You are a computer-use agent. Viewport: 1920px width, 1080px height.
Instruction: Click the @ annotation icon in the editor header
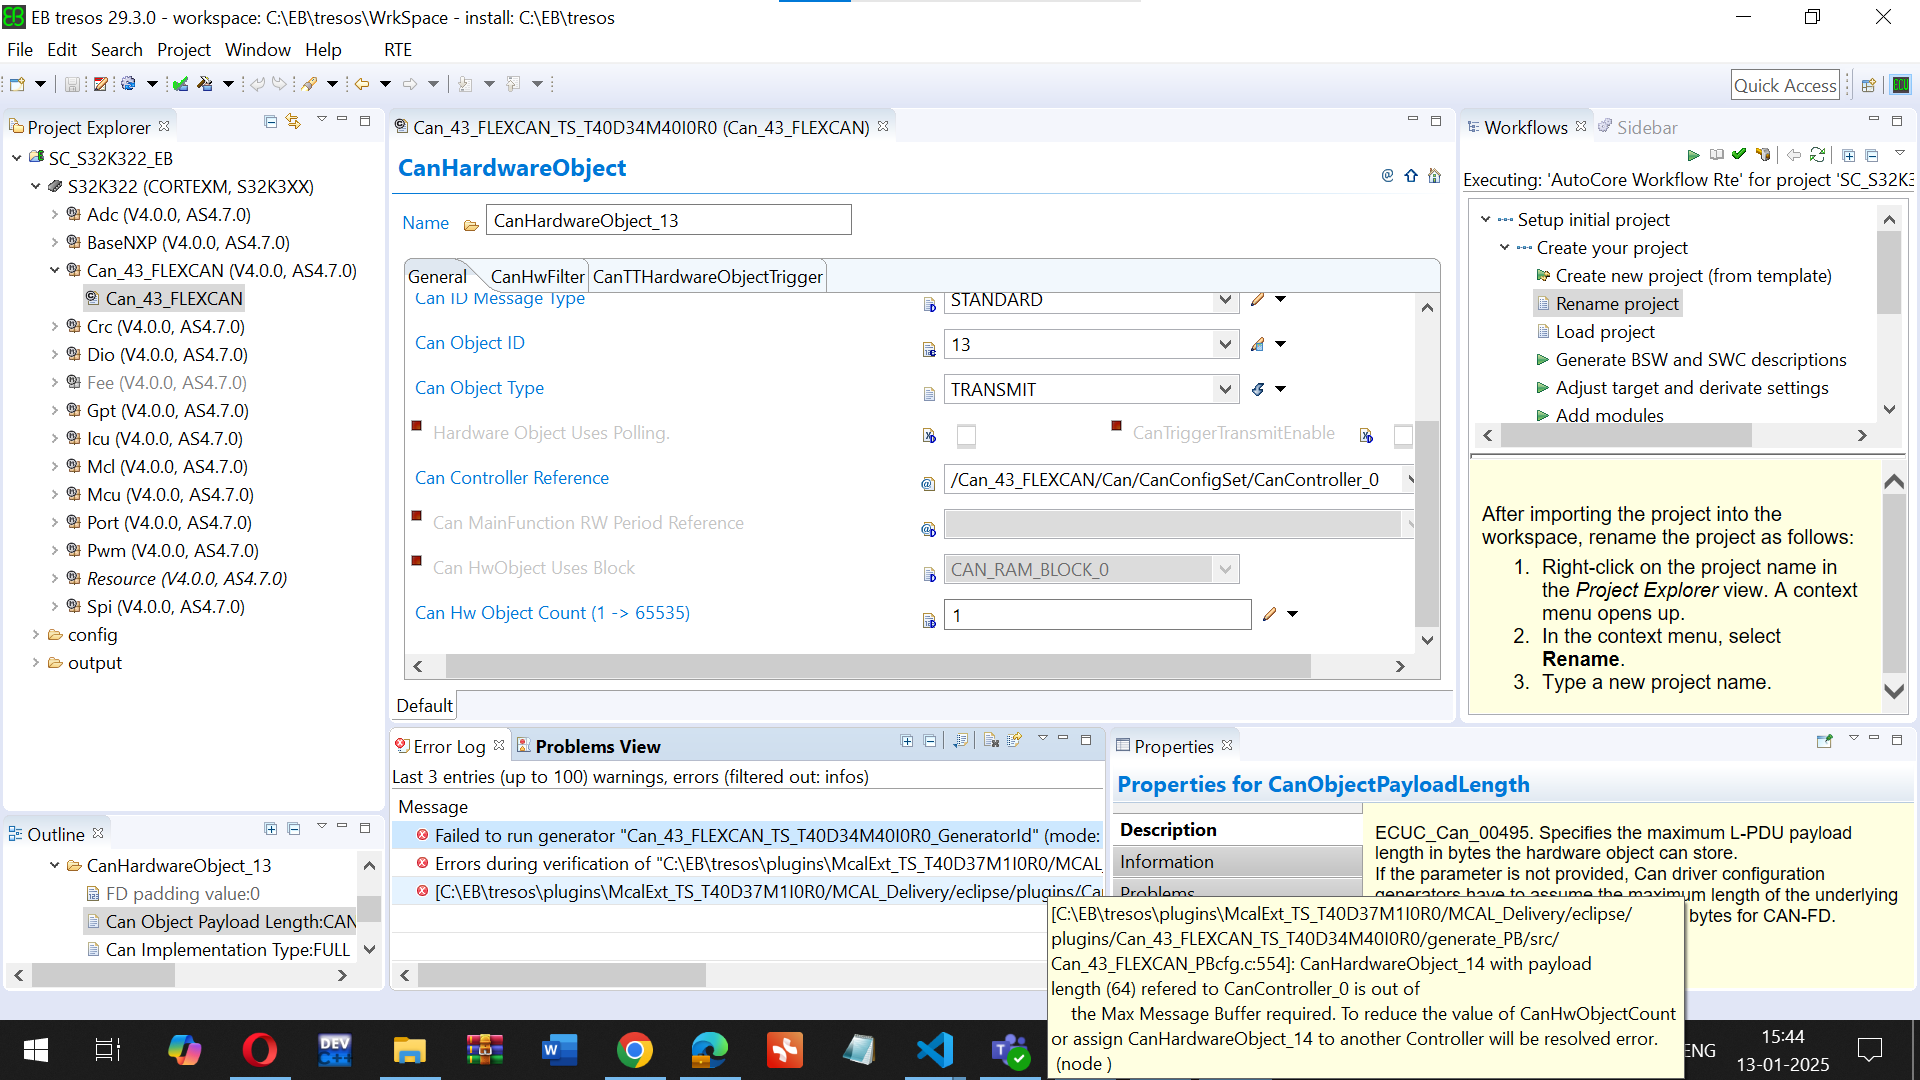[1387, 175]
